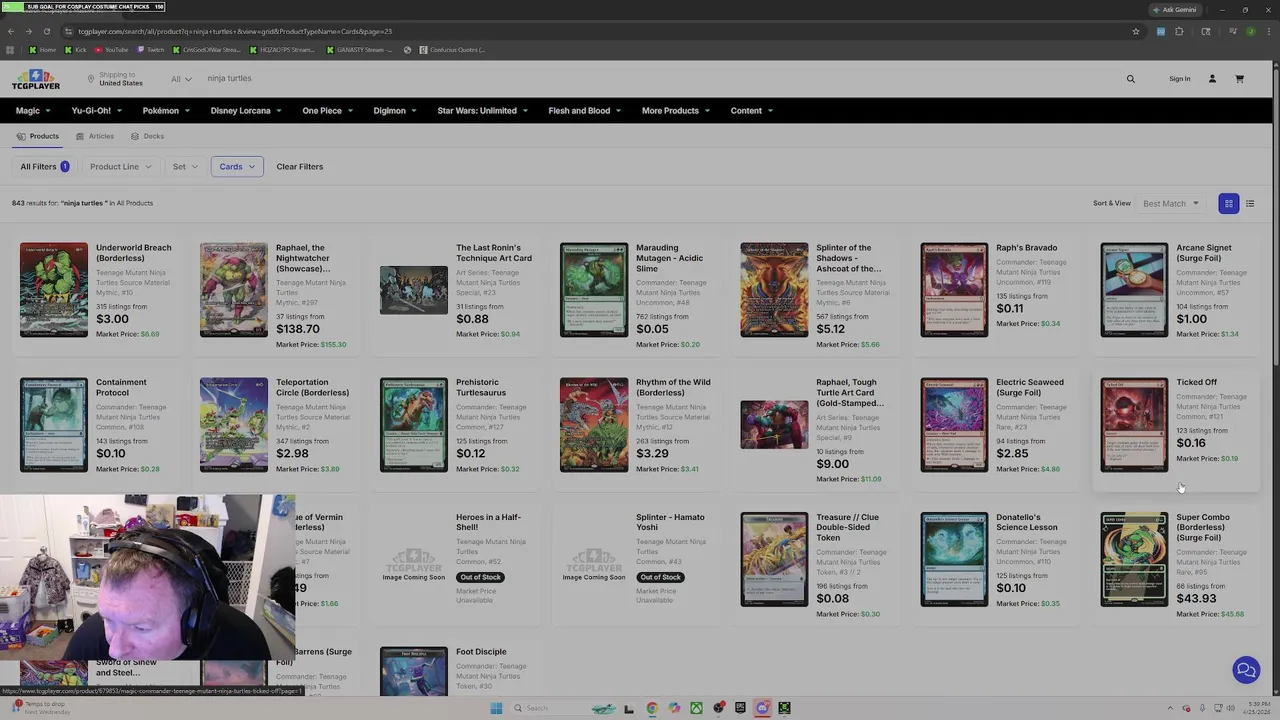Expand the Digimon menu
Image resolution: width=1280 pixels, height=720 pixels.
pyautogui.click(x=395, y=111)
